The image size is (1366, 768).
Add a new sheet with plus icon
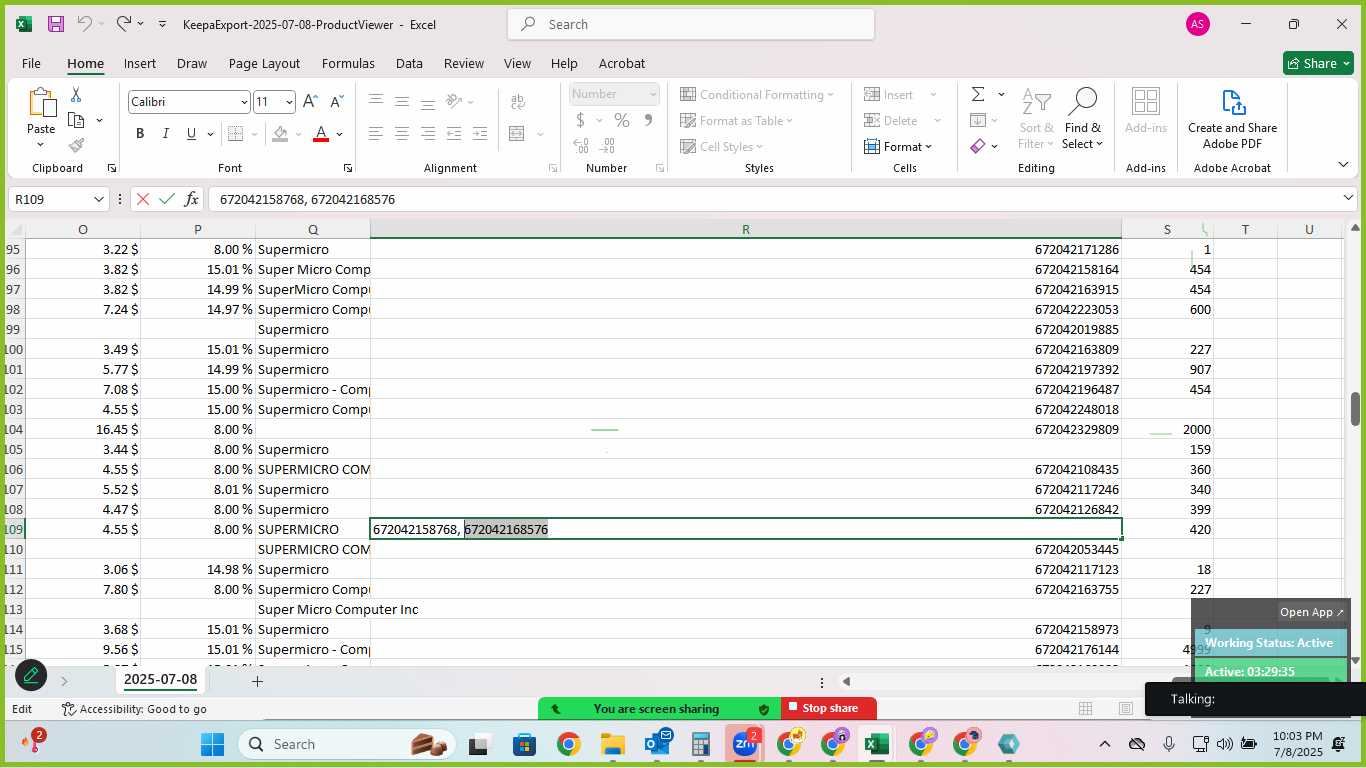point(257,681)
